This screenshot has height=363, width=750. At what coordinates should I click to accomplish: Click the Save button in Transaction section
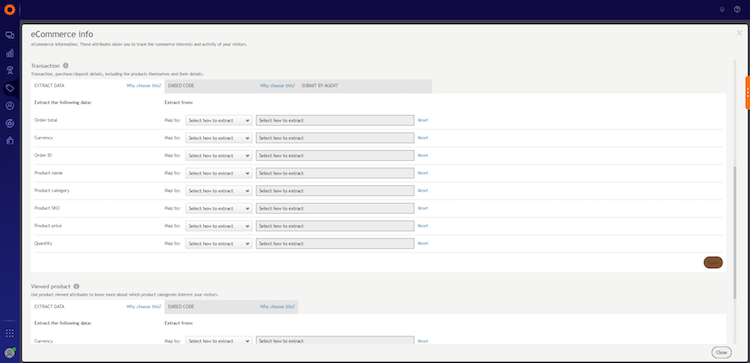[x=713, y=263]
